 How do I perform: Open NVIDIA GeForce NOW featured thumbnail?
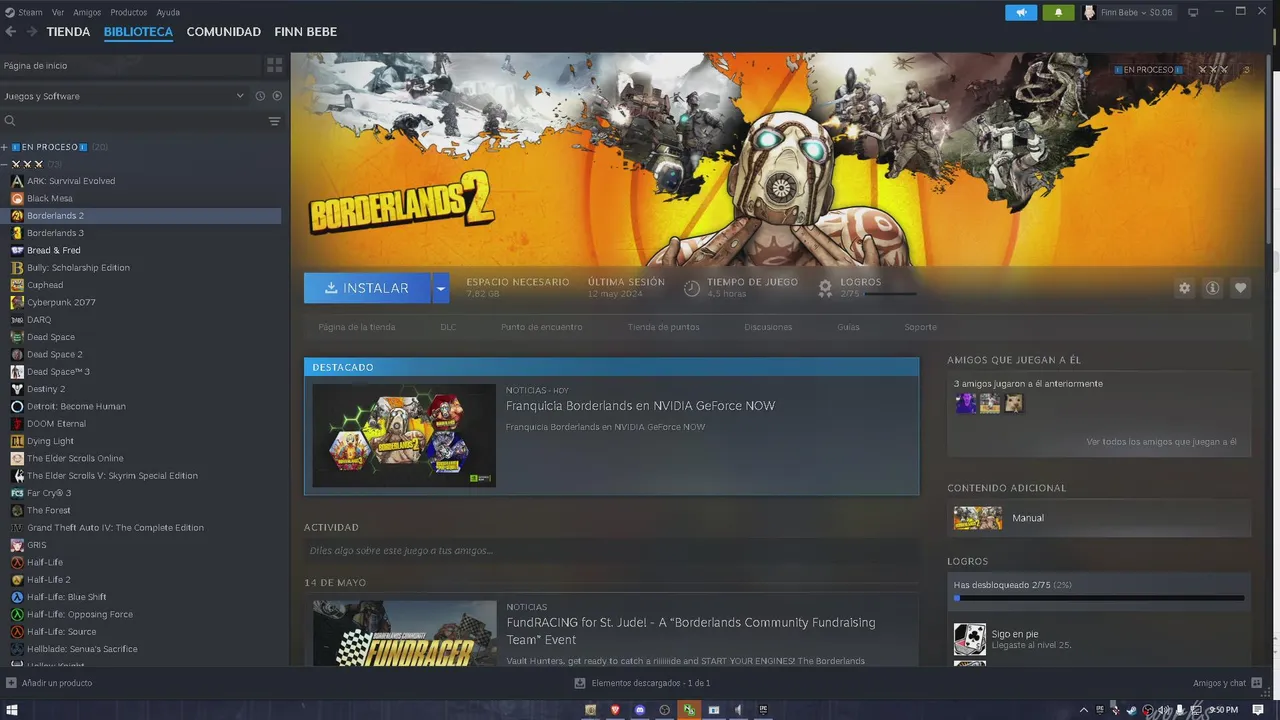[x=404, y=435]
